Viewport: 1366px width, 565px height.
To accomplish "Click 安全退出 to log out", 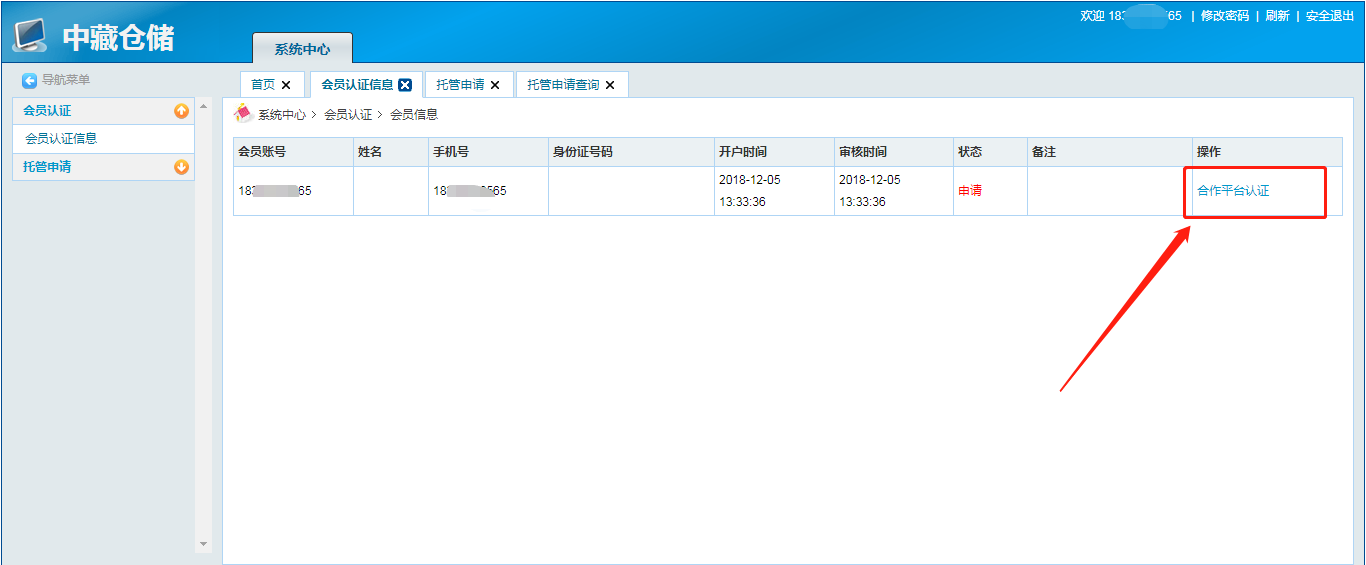I will tap(1330, 16).
